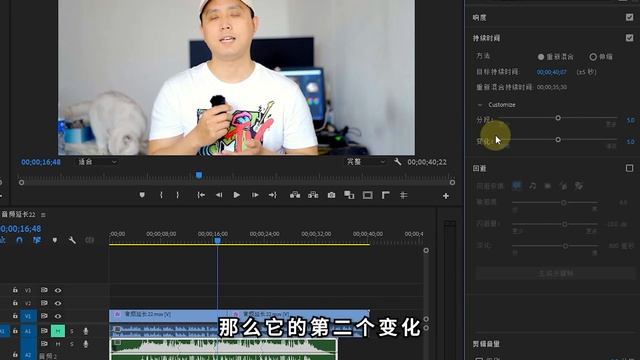Click the 分段 value 5.0
This screenshot has width=640, height=360.
[x=631, y=120]
